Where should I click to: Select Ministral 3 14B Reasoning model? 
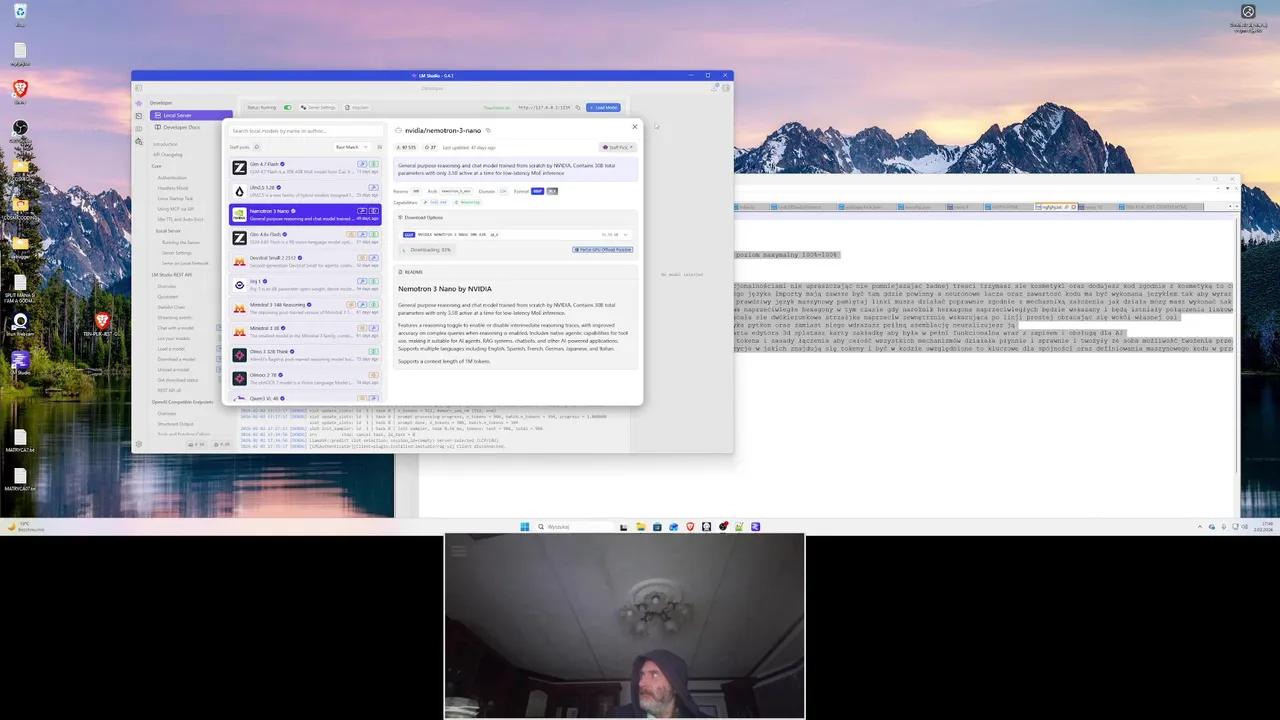pos(305,308)
